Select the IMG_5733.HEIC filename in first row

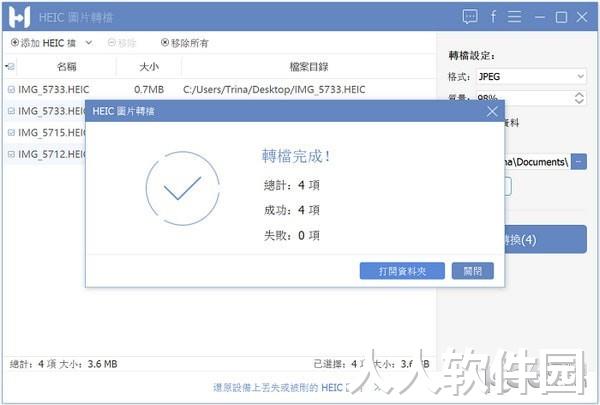coord(54,90)
